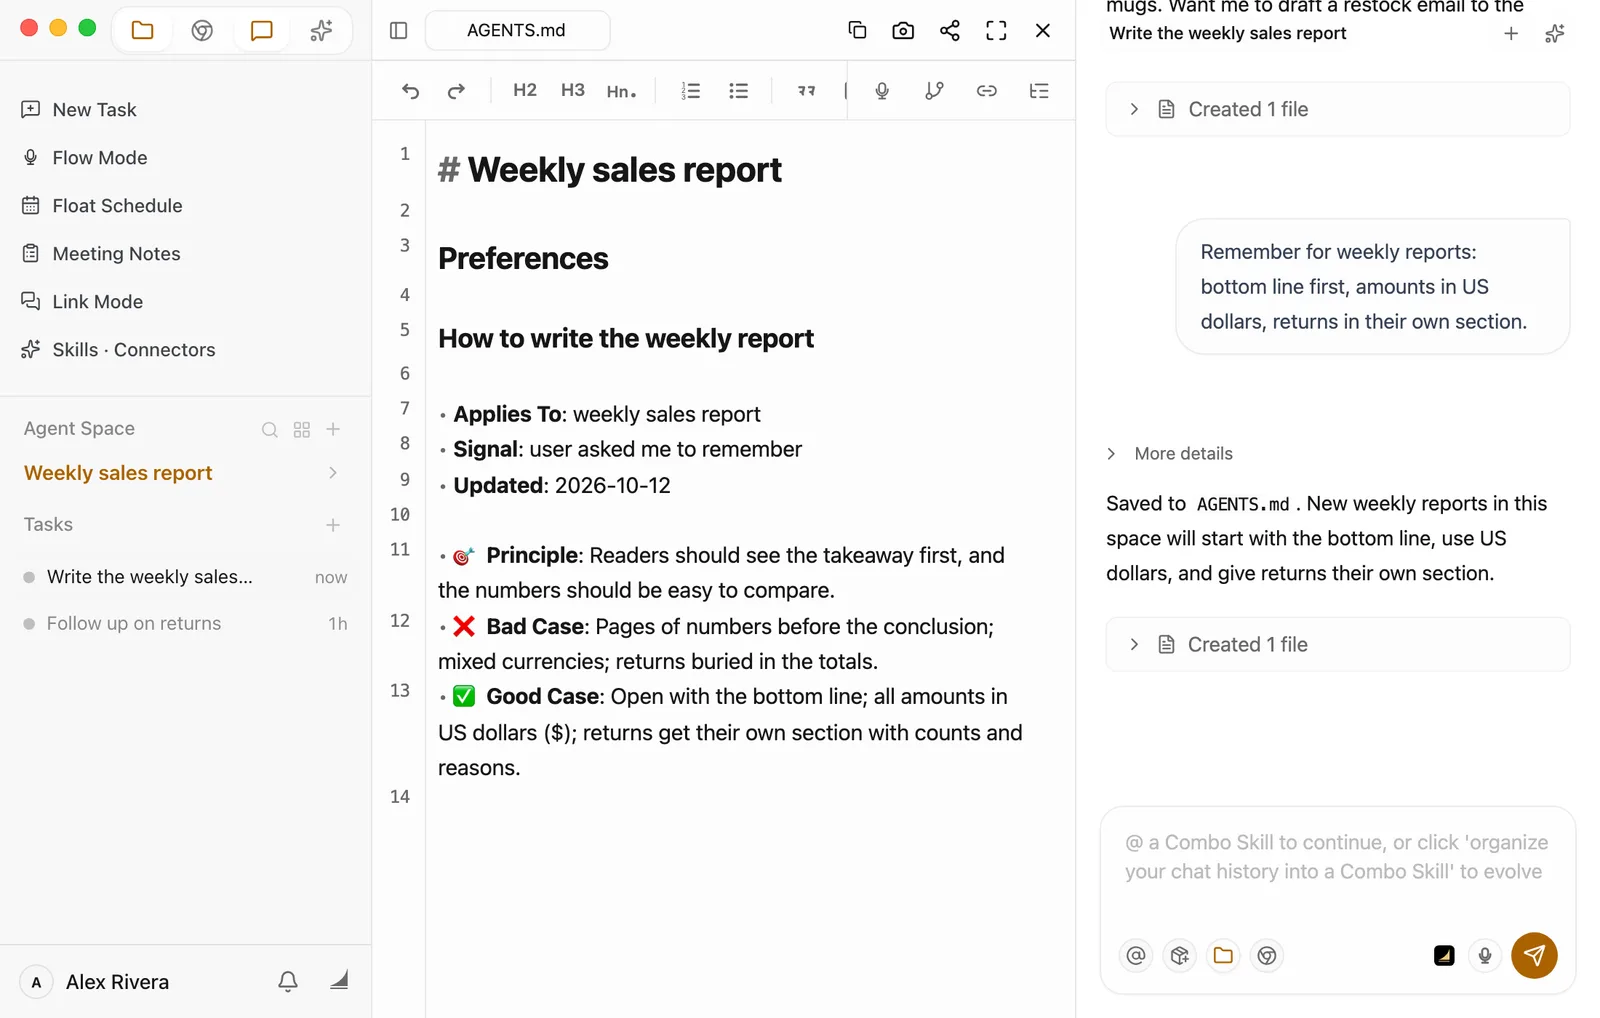Share the AGENTS.md document
The image size is (1600, 1018).
(x=950, y=30)
